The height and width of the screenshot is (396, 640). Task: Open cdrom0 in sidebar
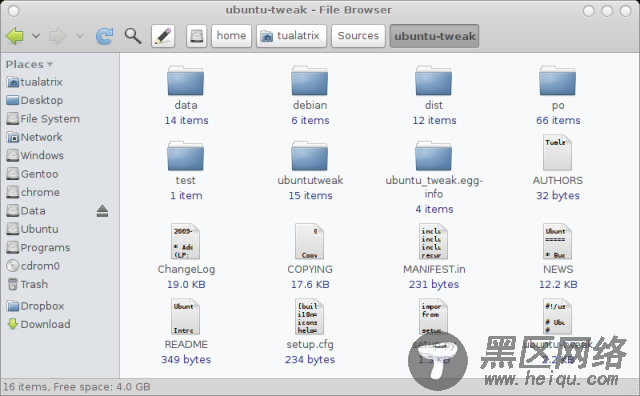33,266
